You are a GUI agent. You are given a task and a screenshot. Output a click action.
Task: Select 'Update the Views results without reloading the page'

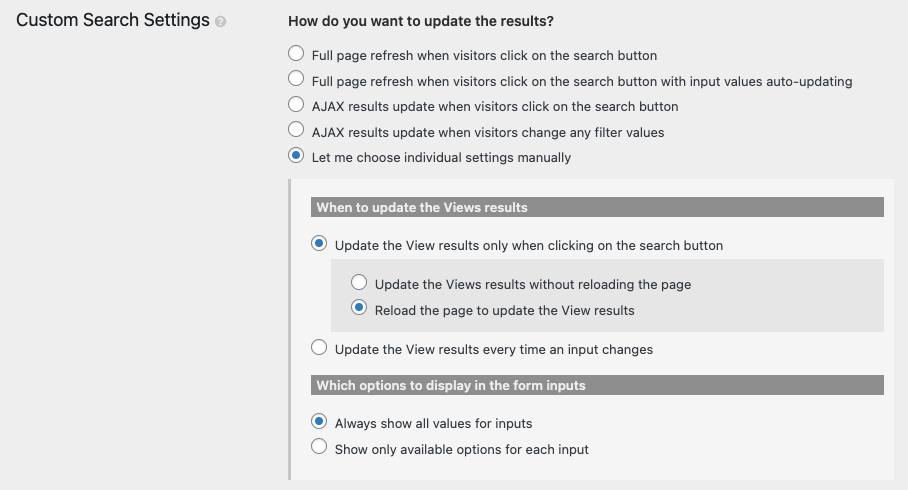coord(359,282)
